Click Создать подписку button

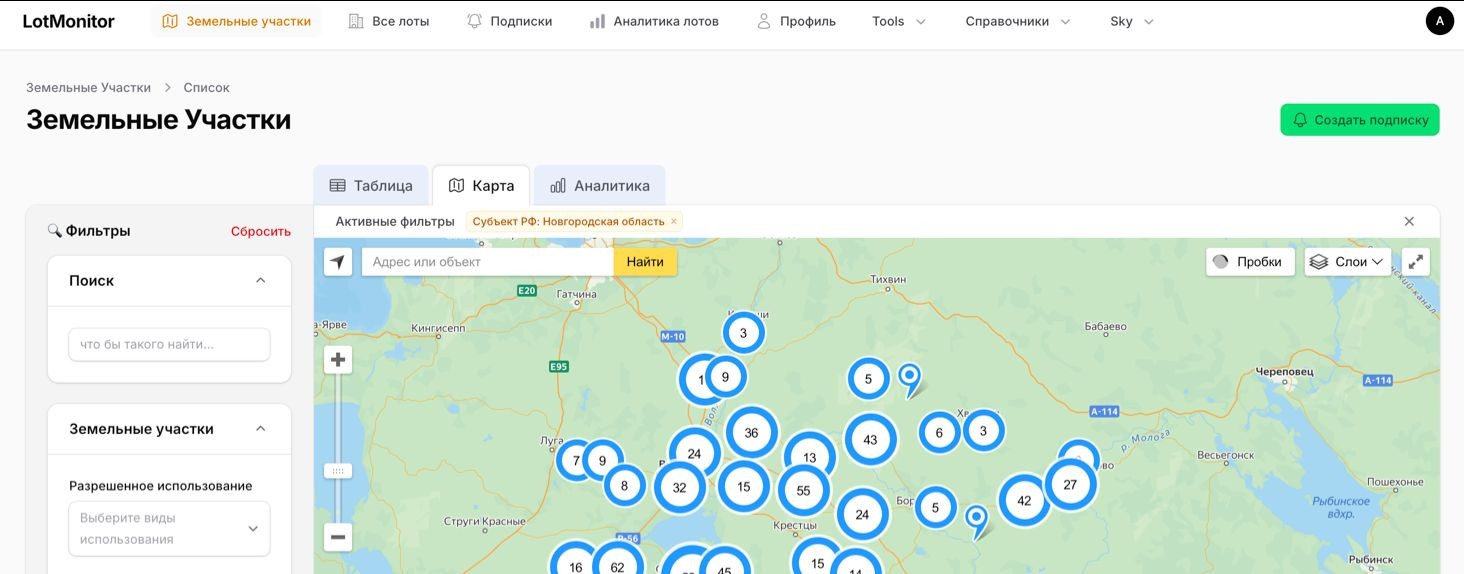[1359, 120]
